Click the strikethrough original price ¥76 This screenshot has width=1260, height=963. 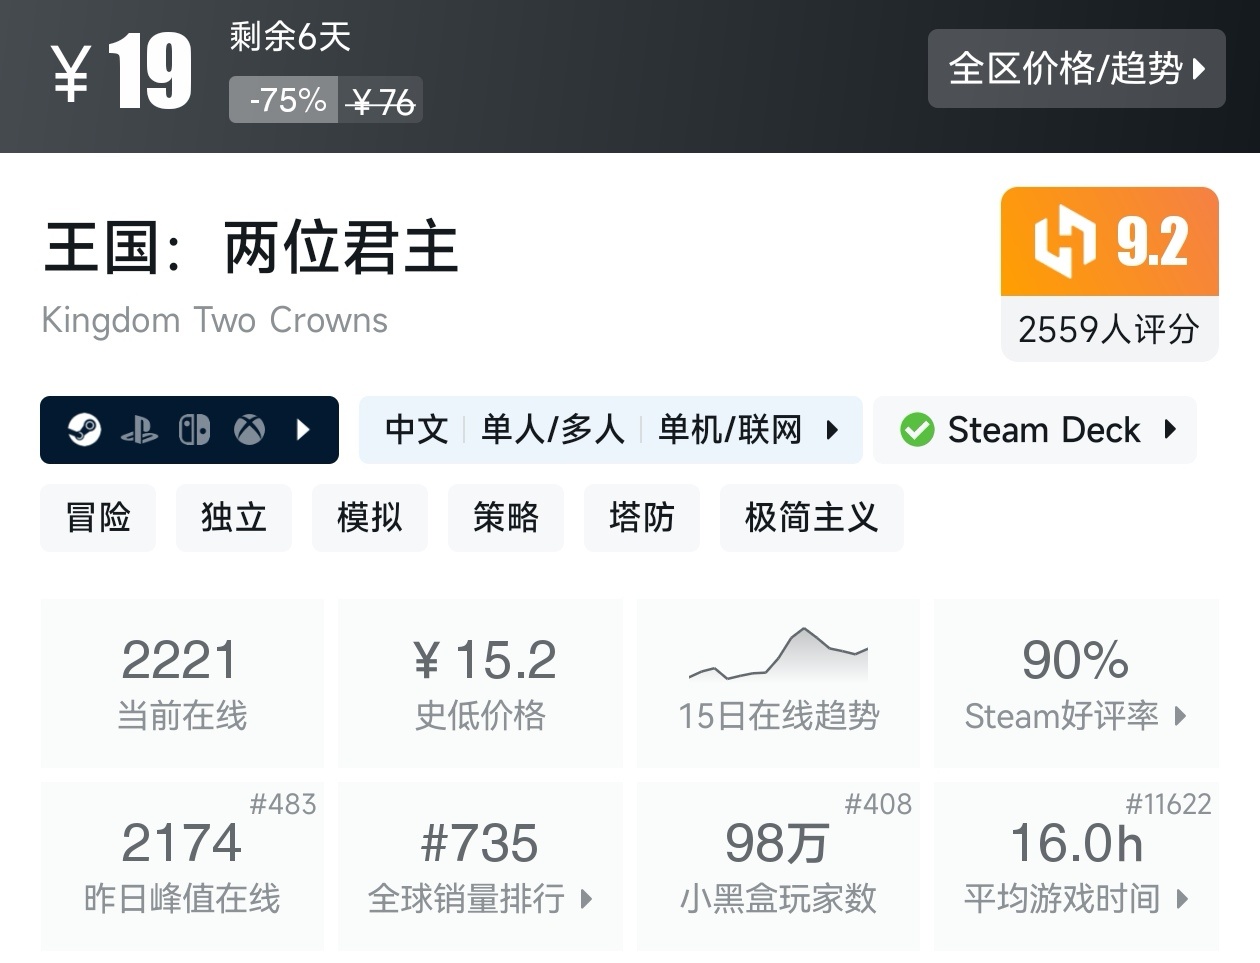tap(380, 99)
